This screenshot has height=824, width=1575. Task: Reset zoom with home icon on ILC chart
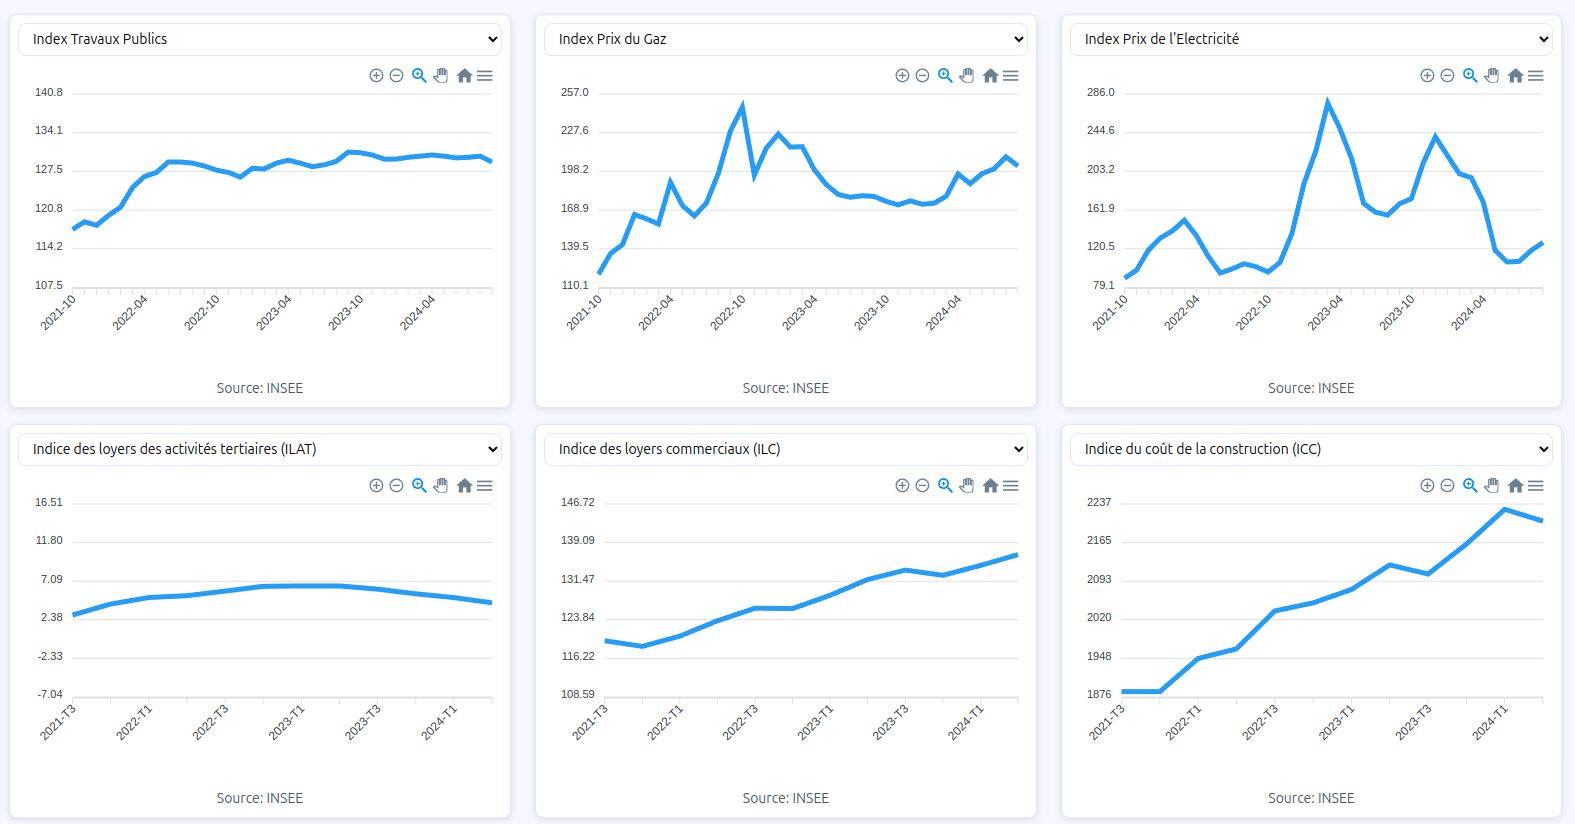[990, 486]
